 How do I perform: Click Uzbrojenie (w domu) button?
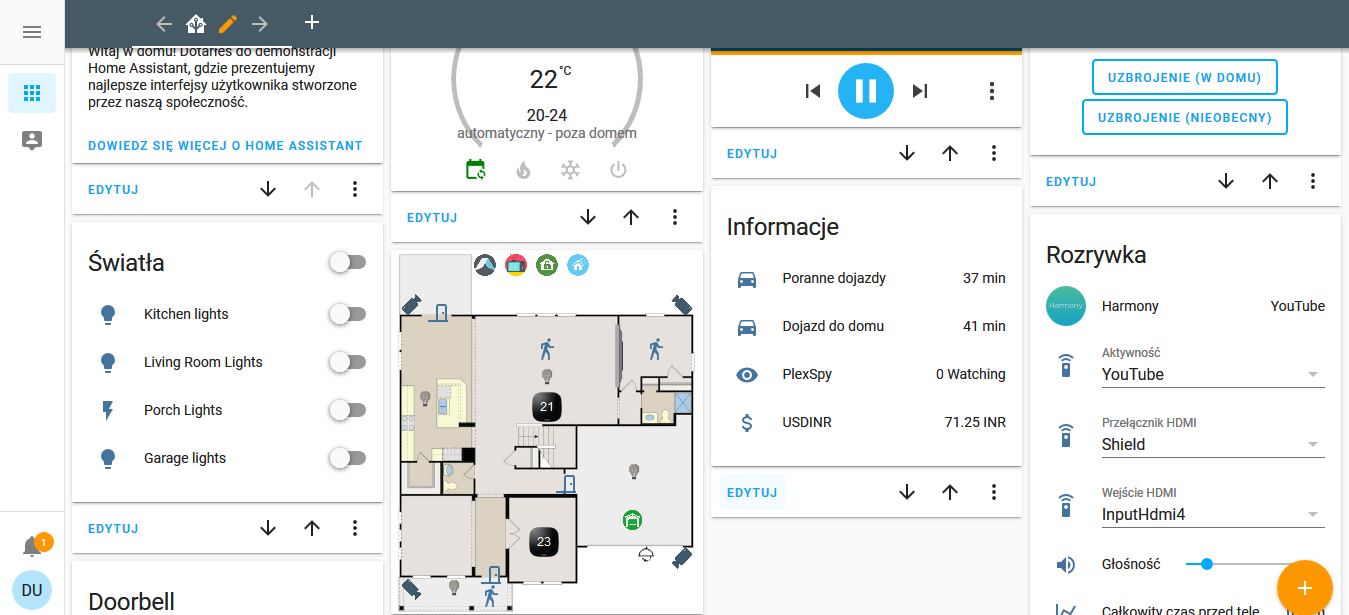coord(1184,77)
